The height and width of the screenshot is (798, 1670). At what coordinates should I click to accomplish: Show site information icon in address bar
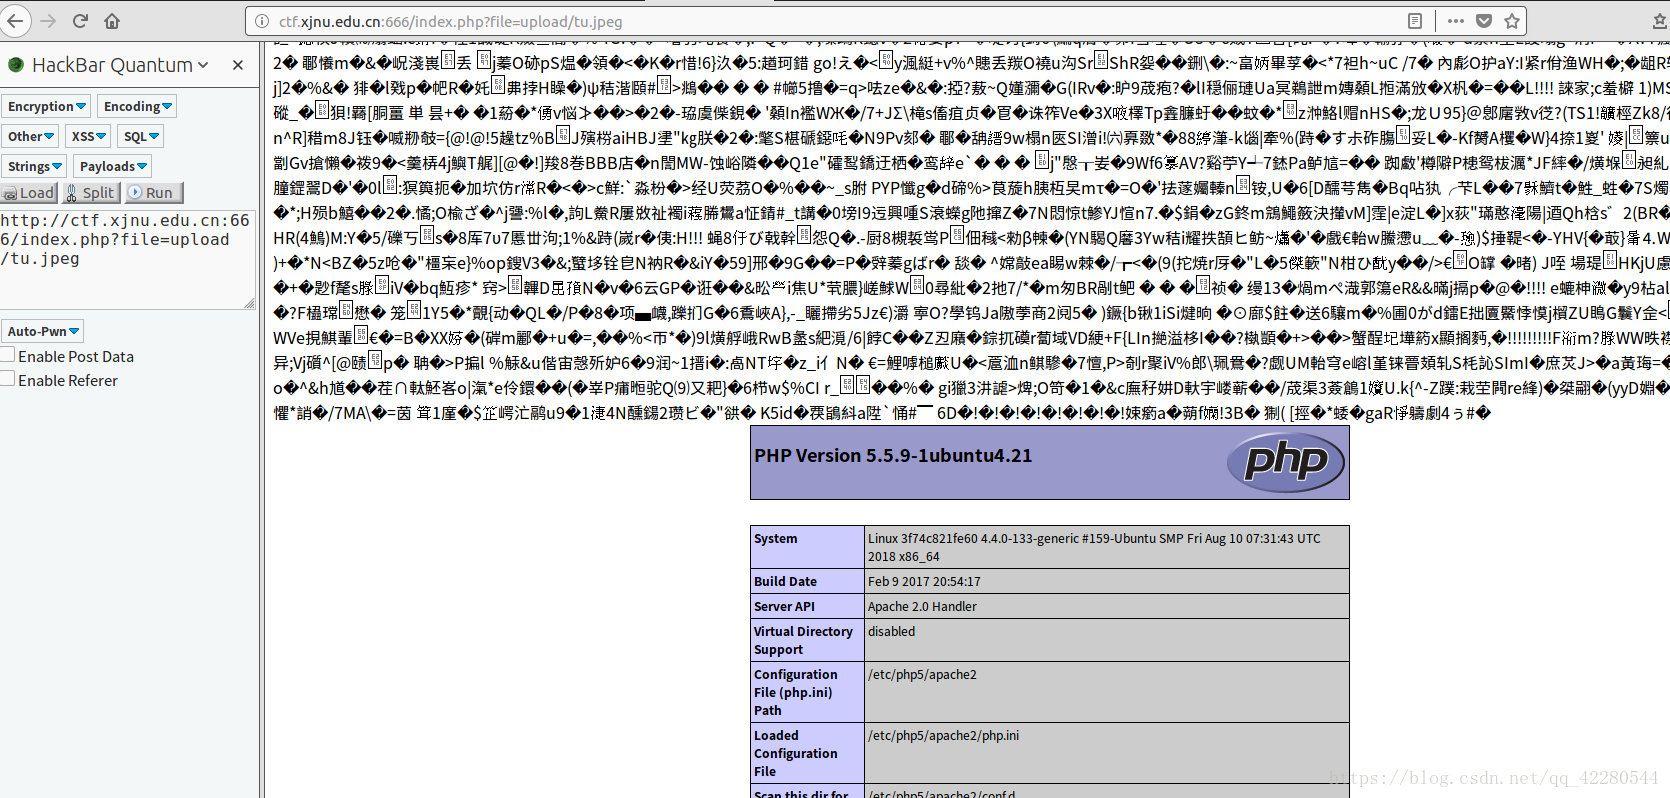(261, 21)
